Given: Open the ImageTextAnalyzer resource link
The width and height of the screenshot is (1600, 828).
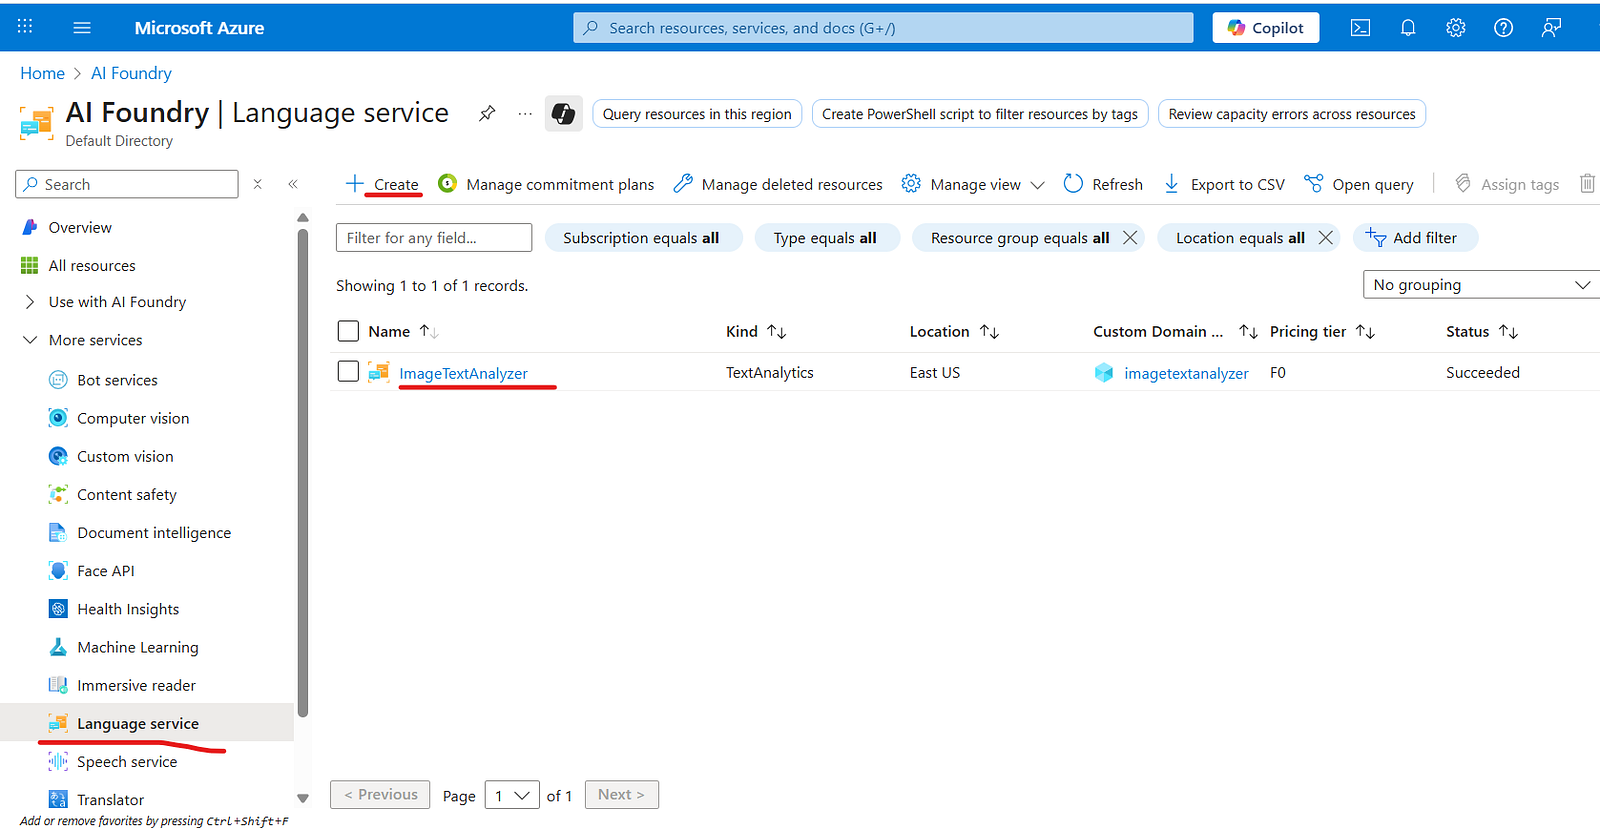Looking at the screenshot, I should pos(463,373).
